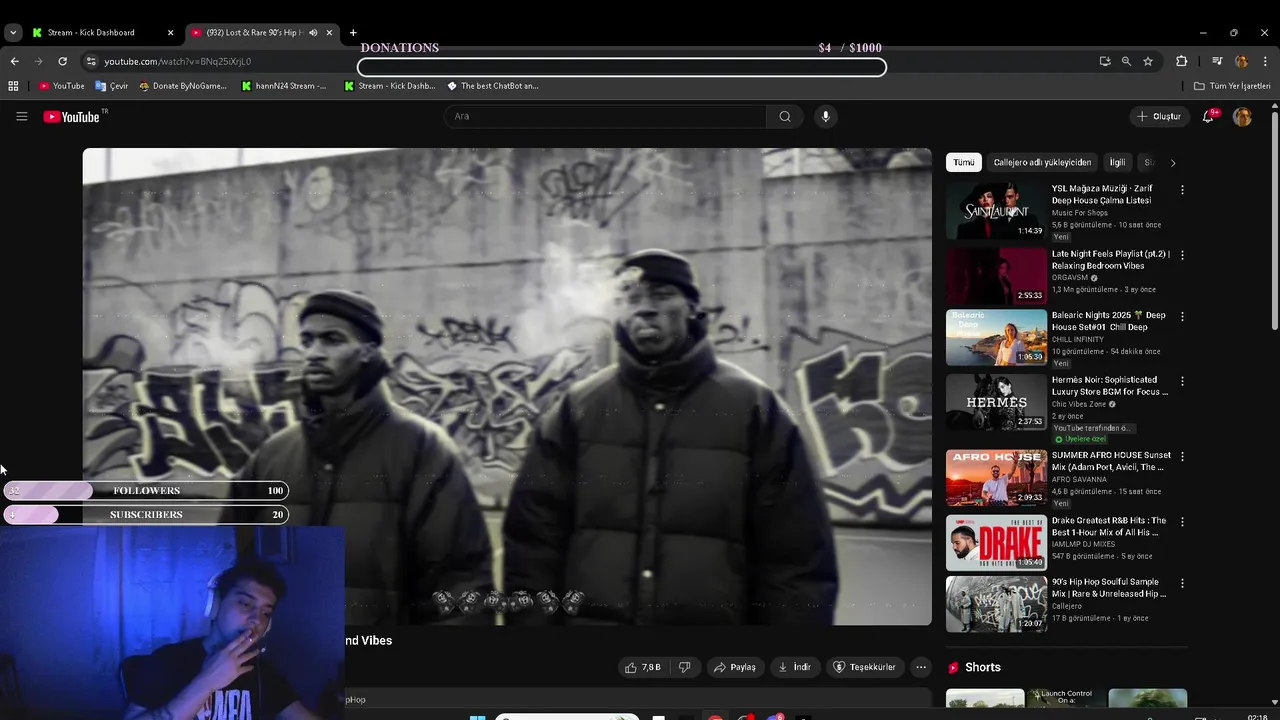Select the İlgili filter chip
Viewport: 1280px width, 720px height.
coord(1117,163)
